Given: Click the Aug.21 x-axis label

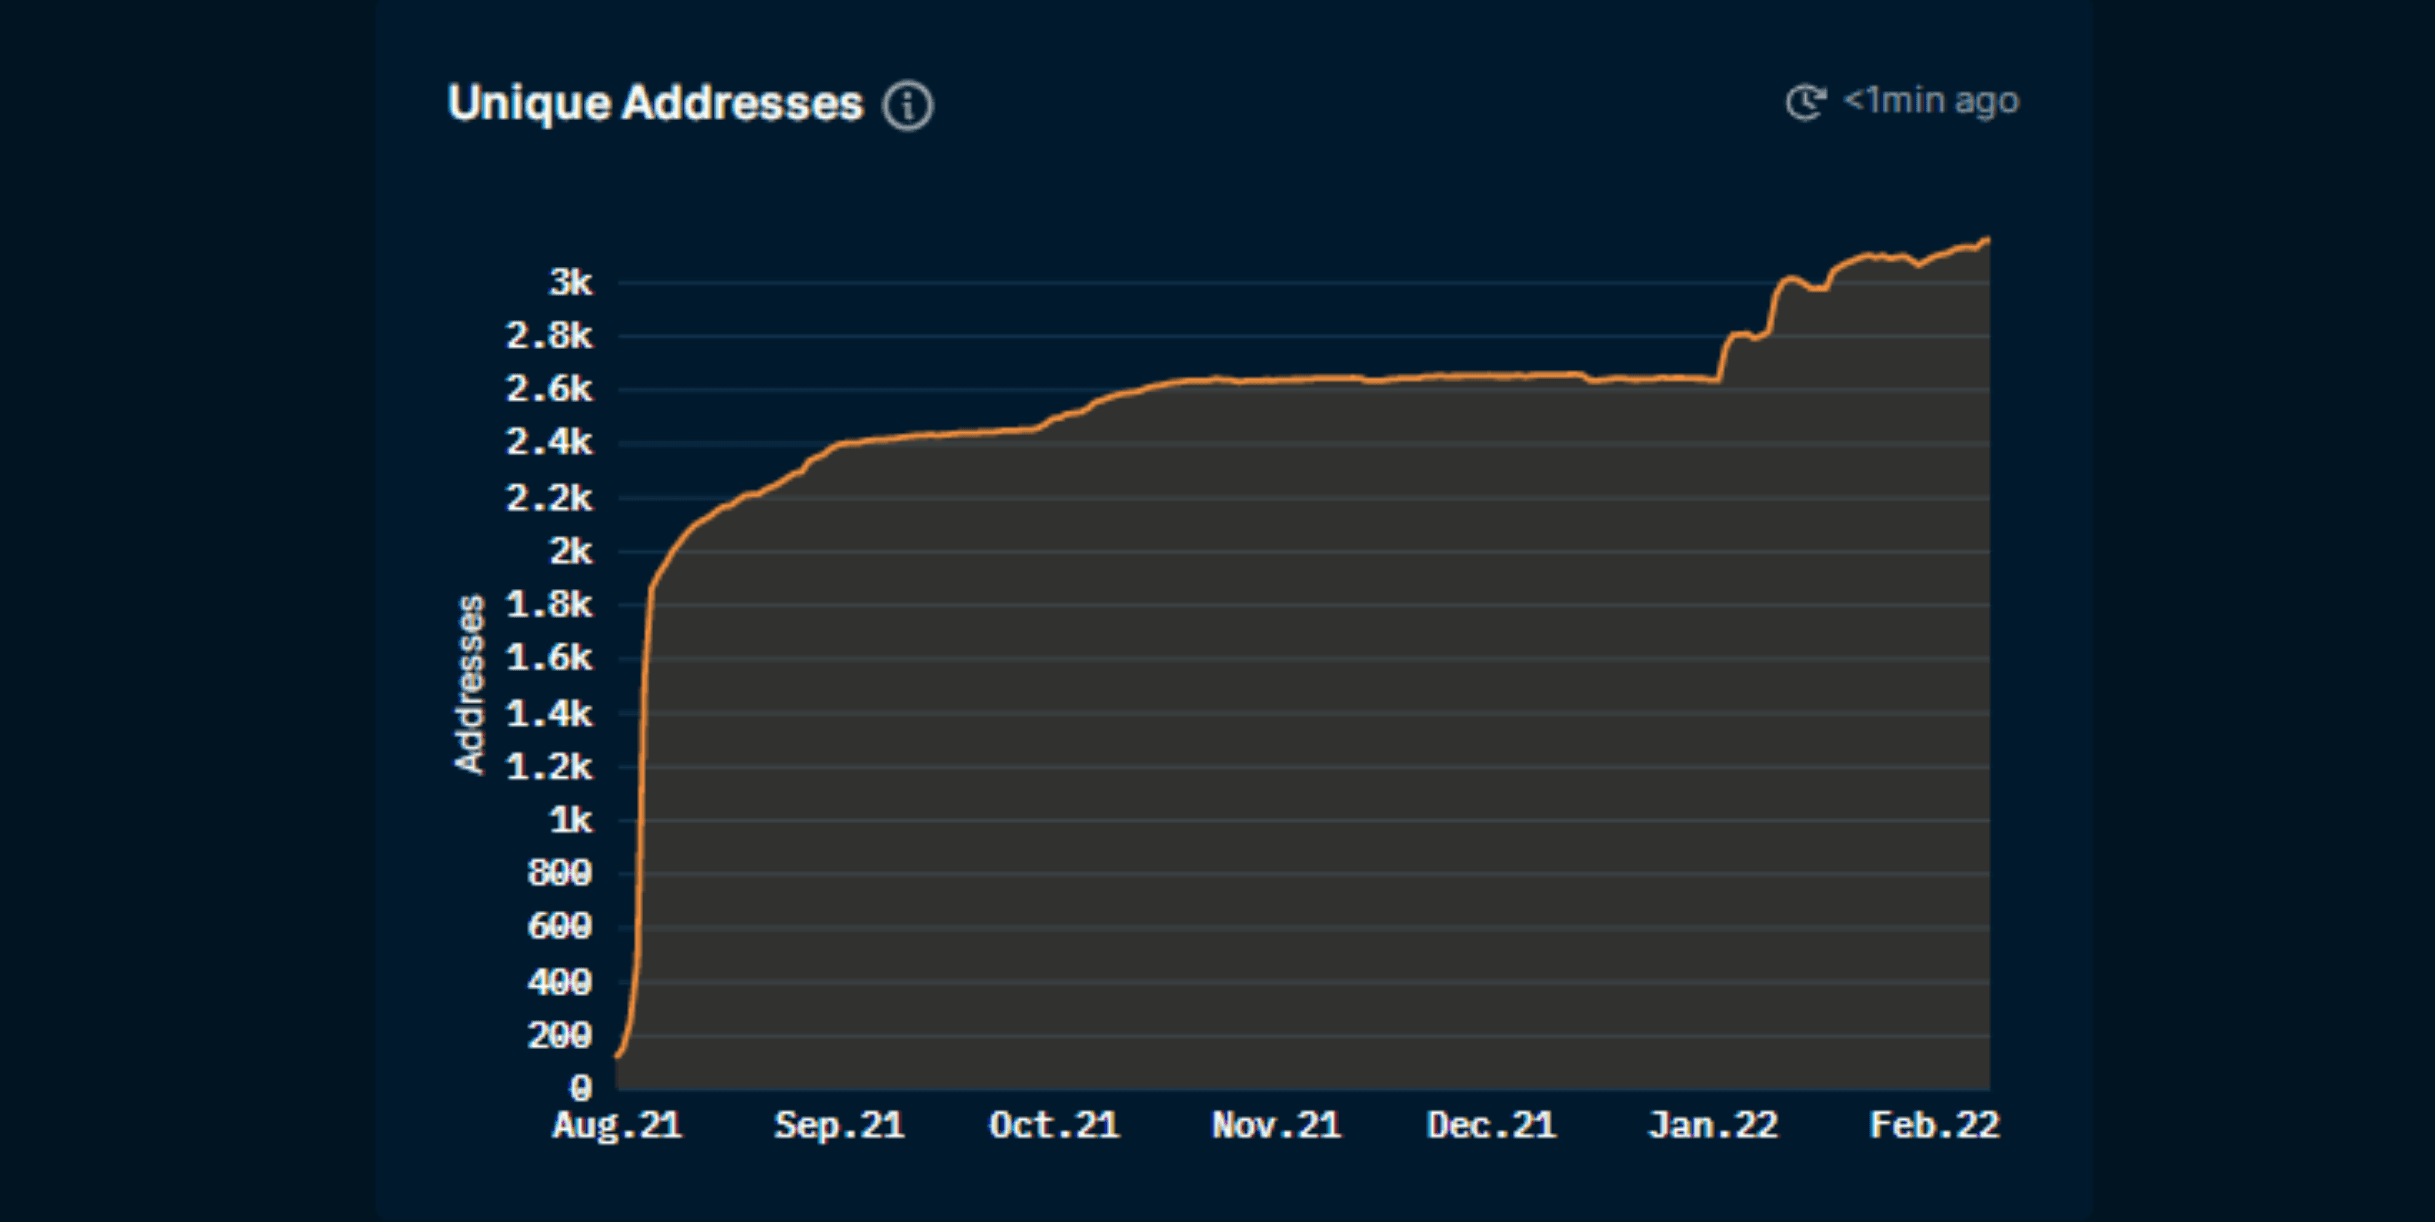Looking at the screenshot, I should click(617, 1126).
